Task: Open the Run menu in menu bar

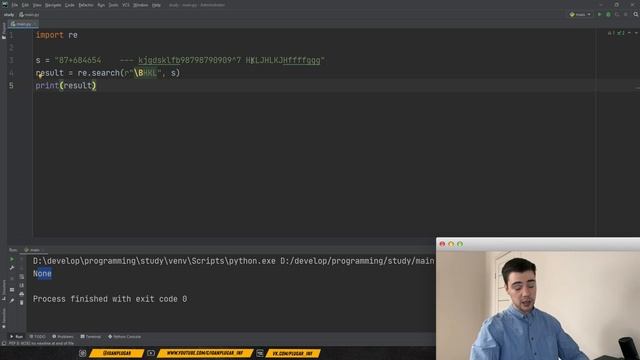Action: pyautogui.click(x=101, y=5)
